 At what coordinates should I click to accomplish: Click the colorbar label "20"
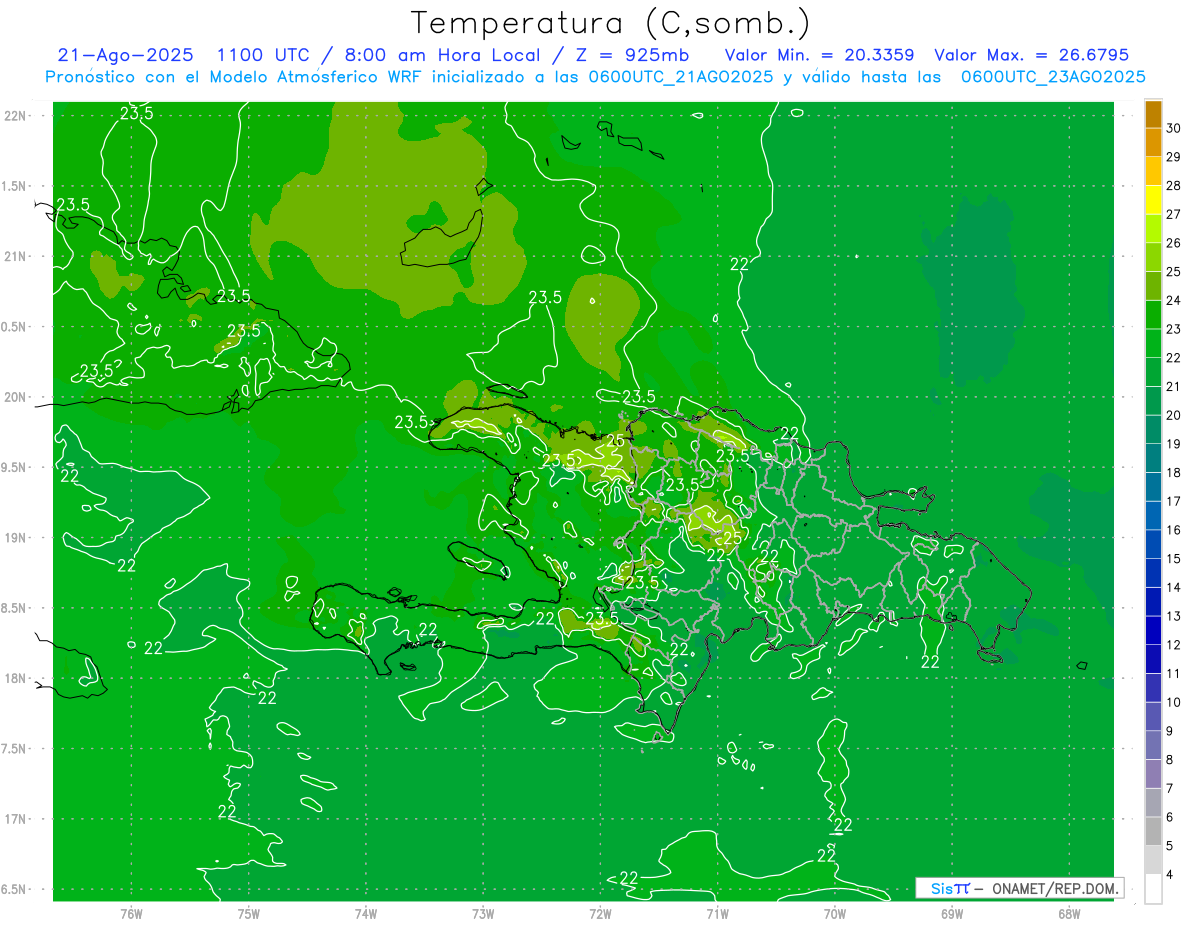1174,415
